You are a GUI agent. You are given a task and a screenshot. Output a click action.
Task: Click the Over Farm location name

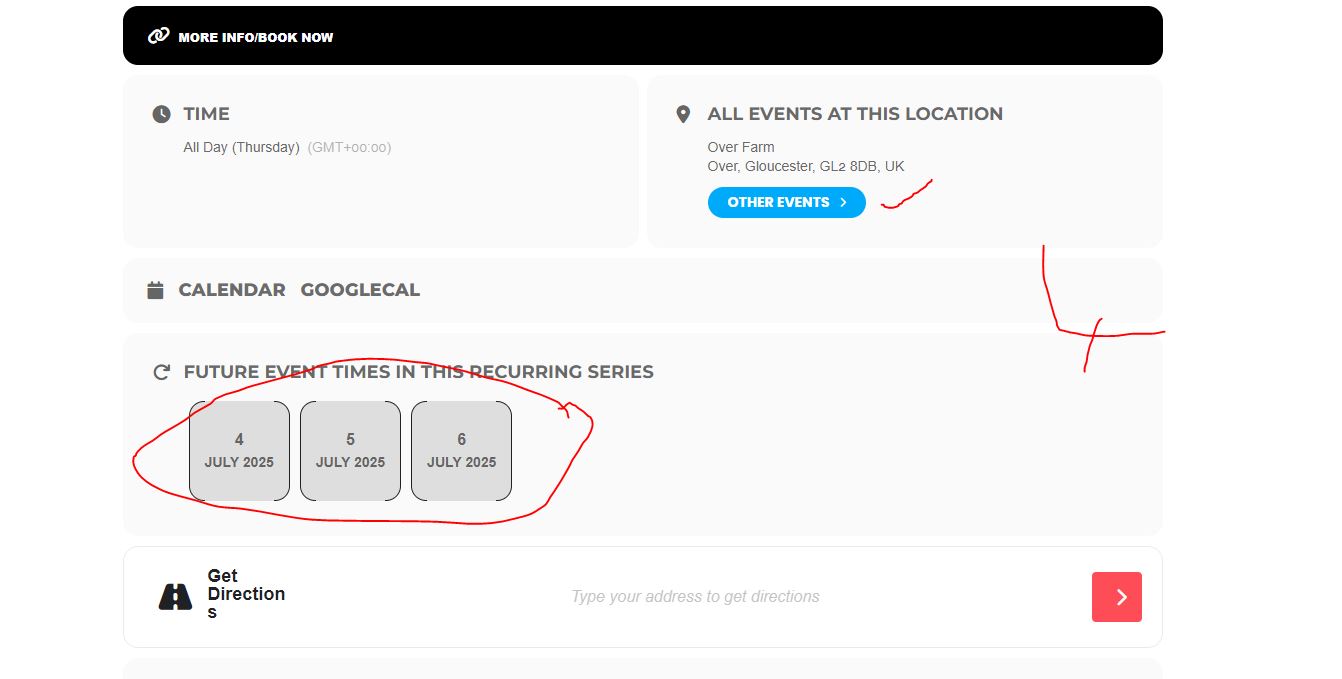coord(741,147)
